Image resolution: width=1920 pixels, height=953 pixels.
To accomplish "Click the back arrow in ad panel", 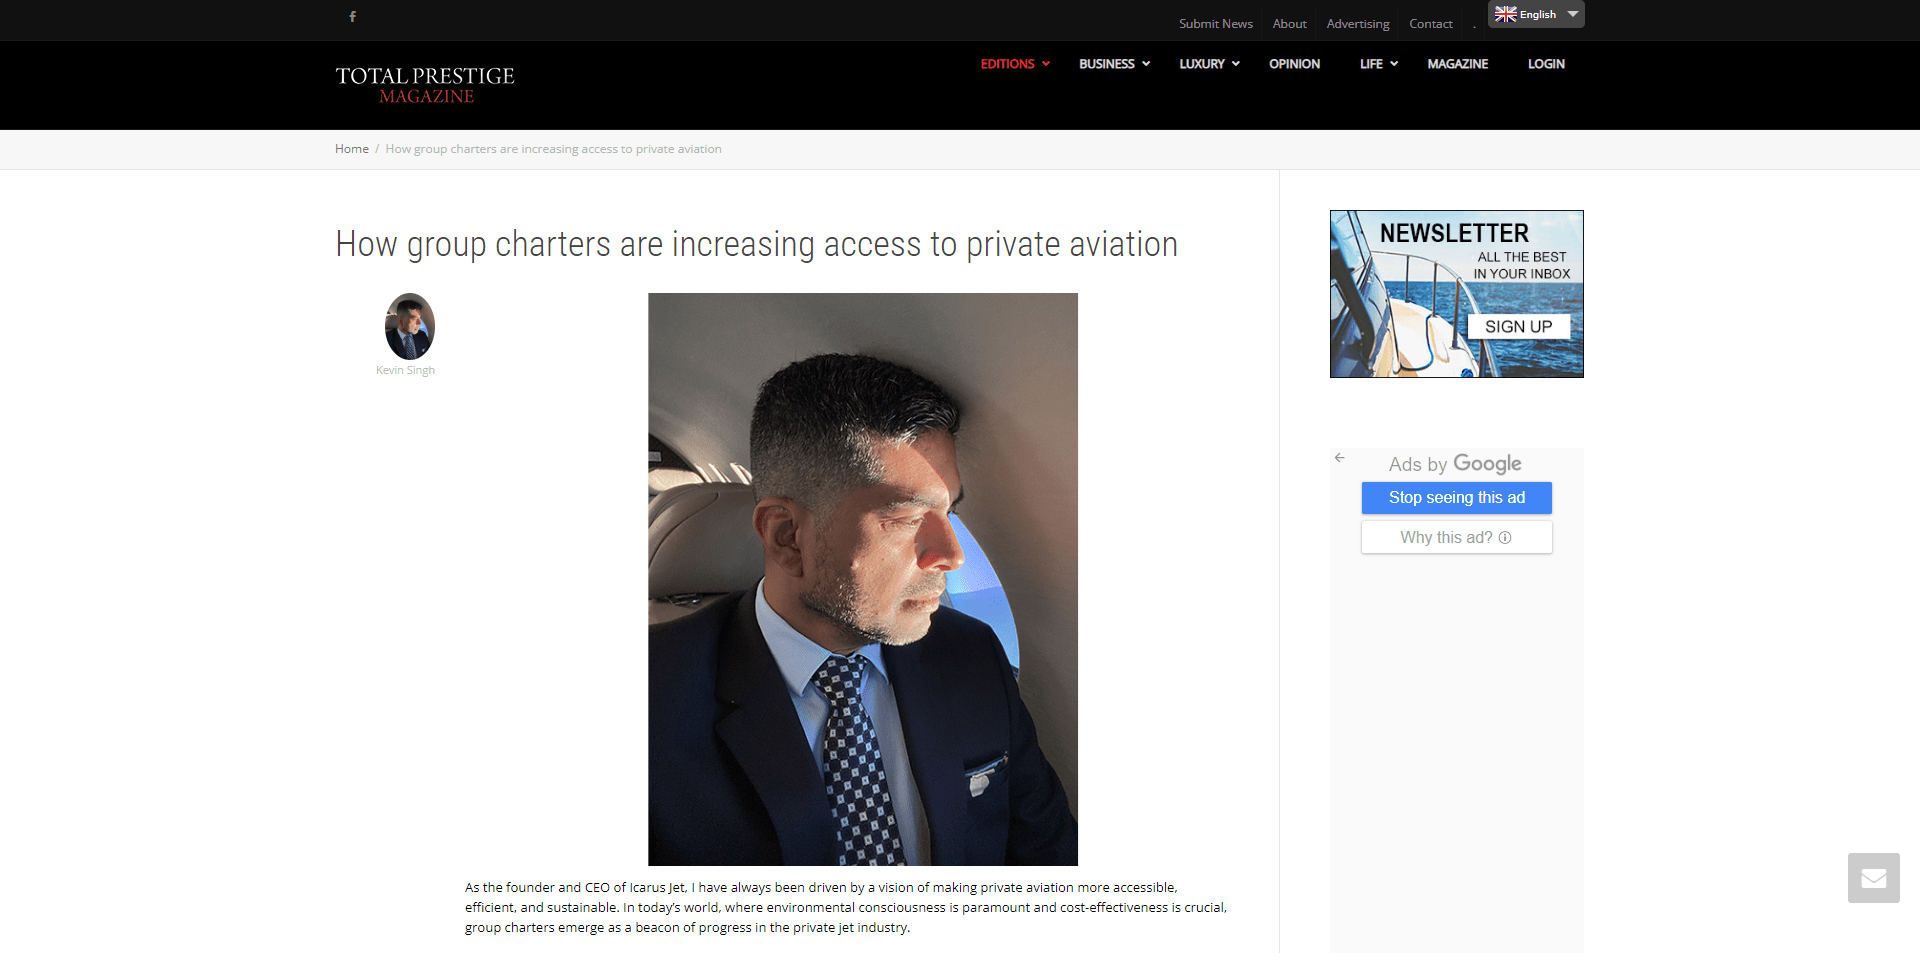I will (x=1340, y=458).
